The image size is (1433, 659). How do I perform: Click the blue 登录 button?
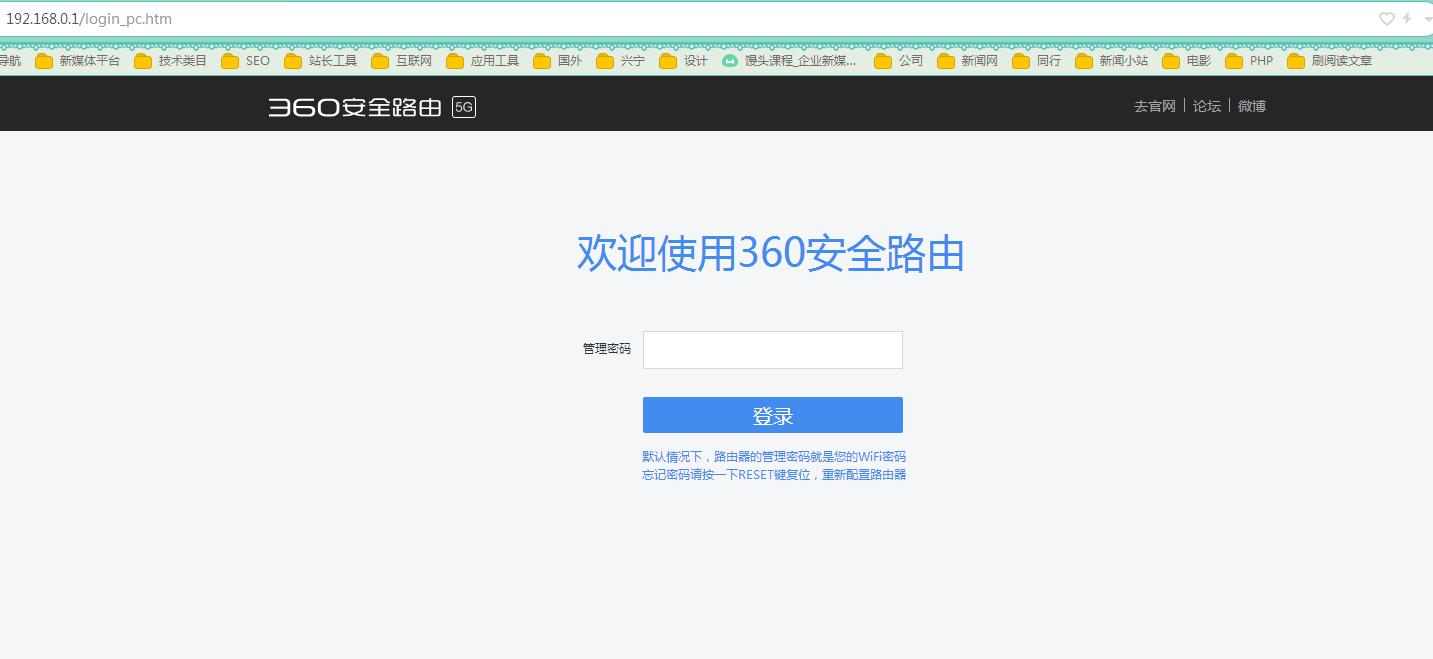click(x=772, y=414)
